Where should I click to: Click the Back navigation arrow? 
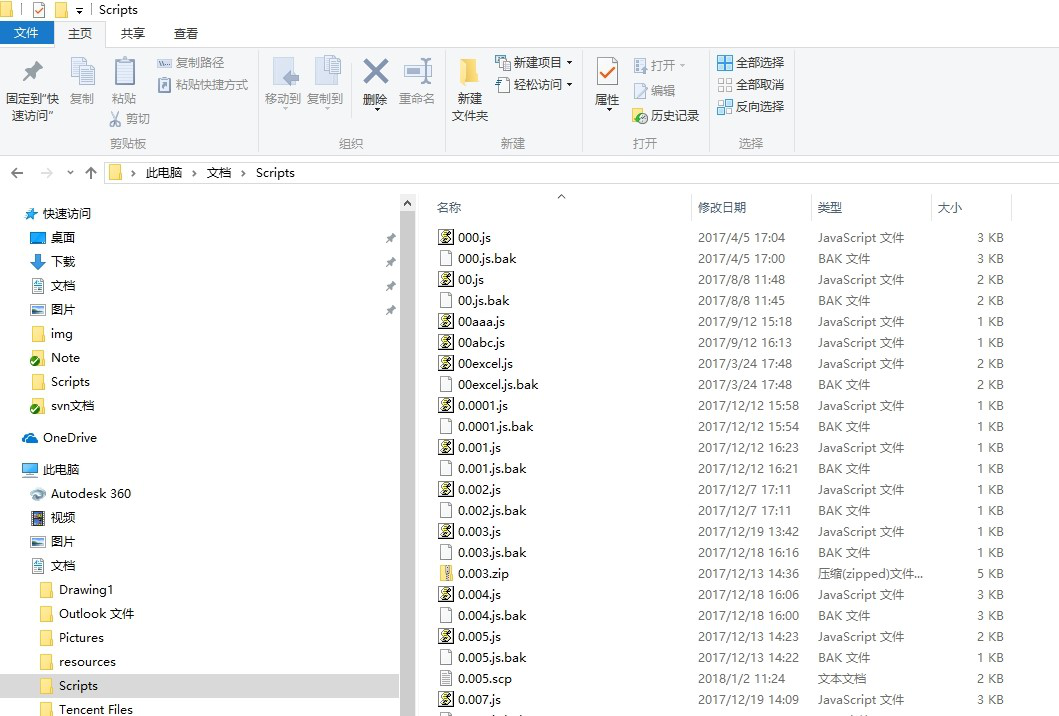[x=18, y=173]
